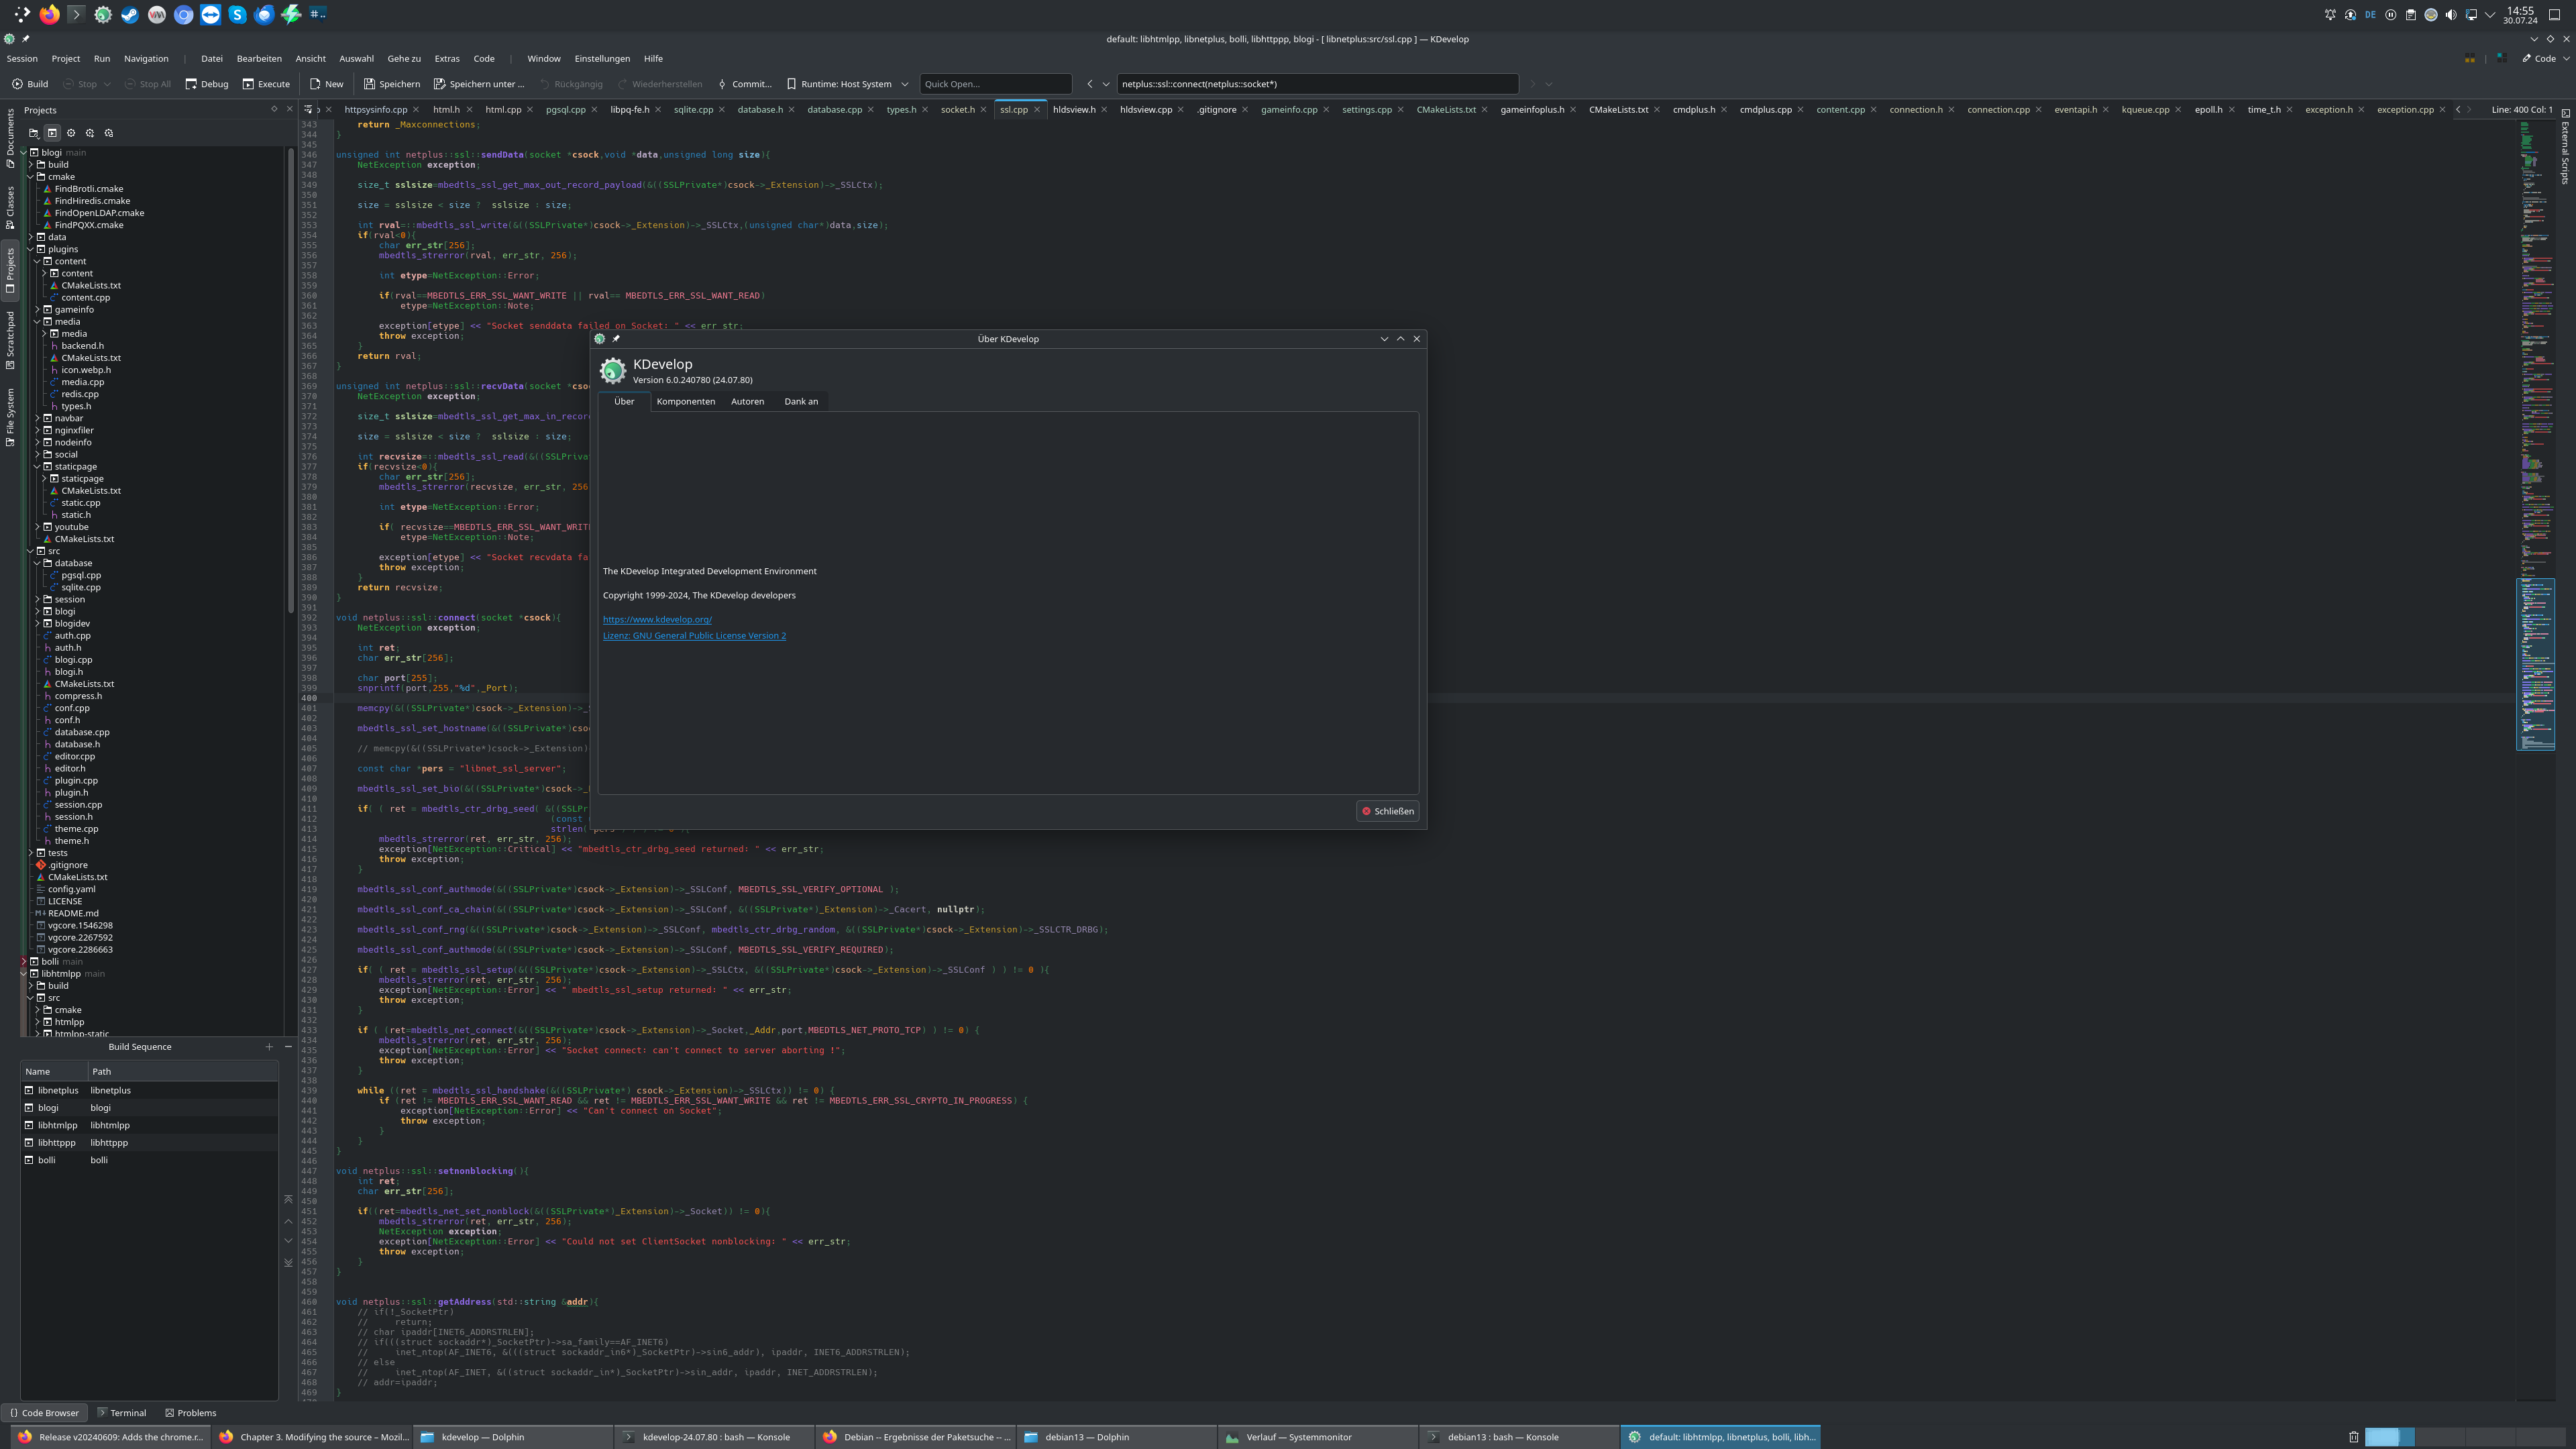Add item to Build Sequence with plus
This screenshot has height=1449, width=2576.
269,1047
